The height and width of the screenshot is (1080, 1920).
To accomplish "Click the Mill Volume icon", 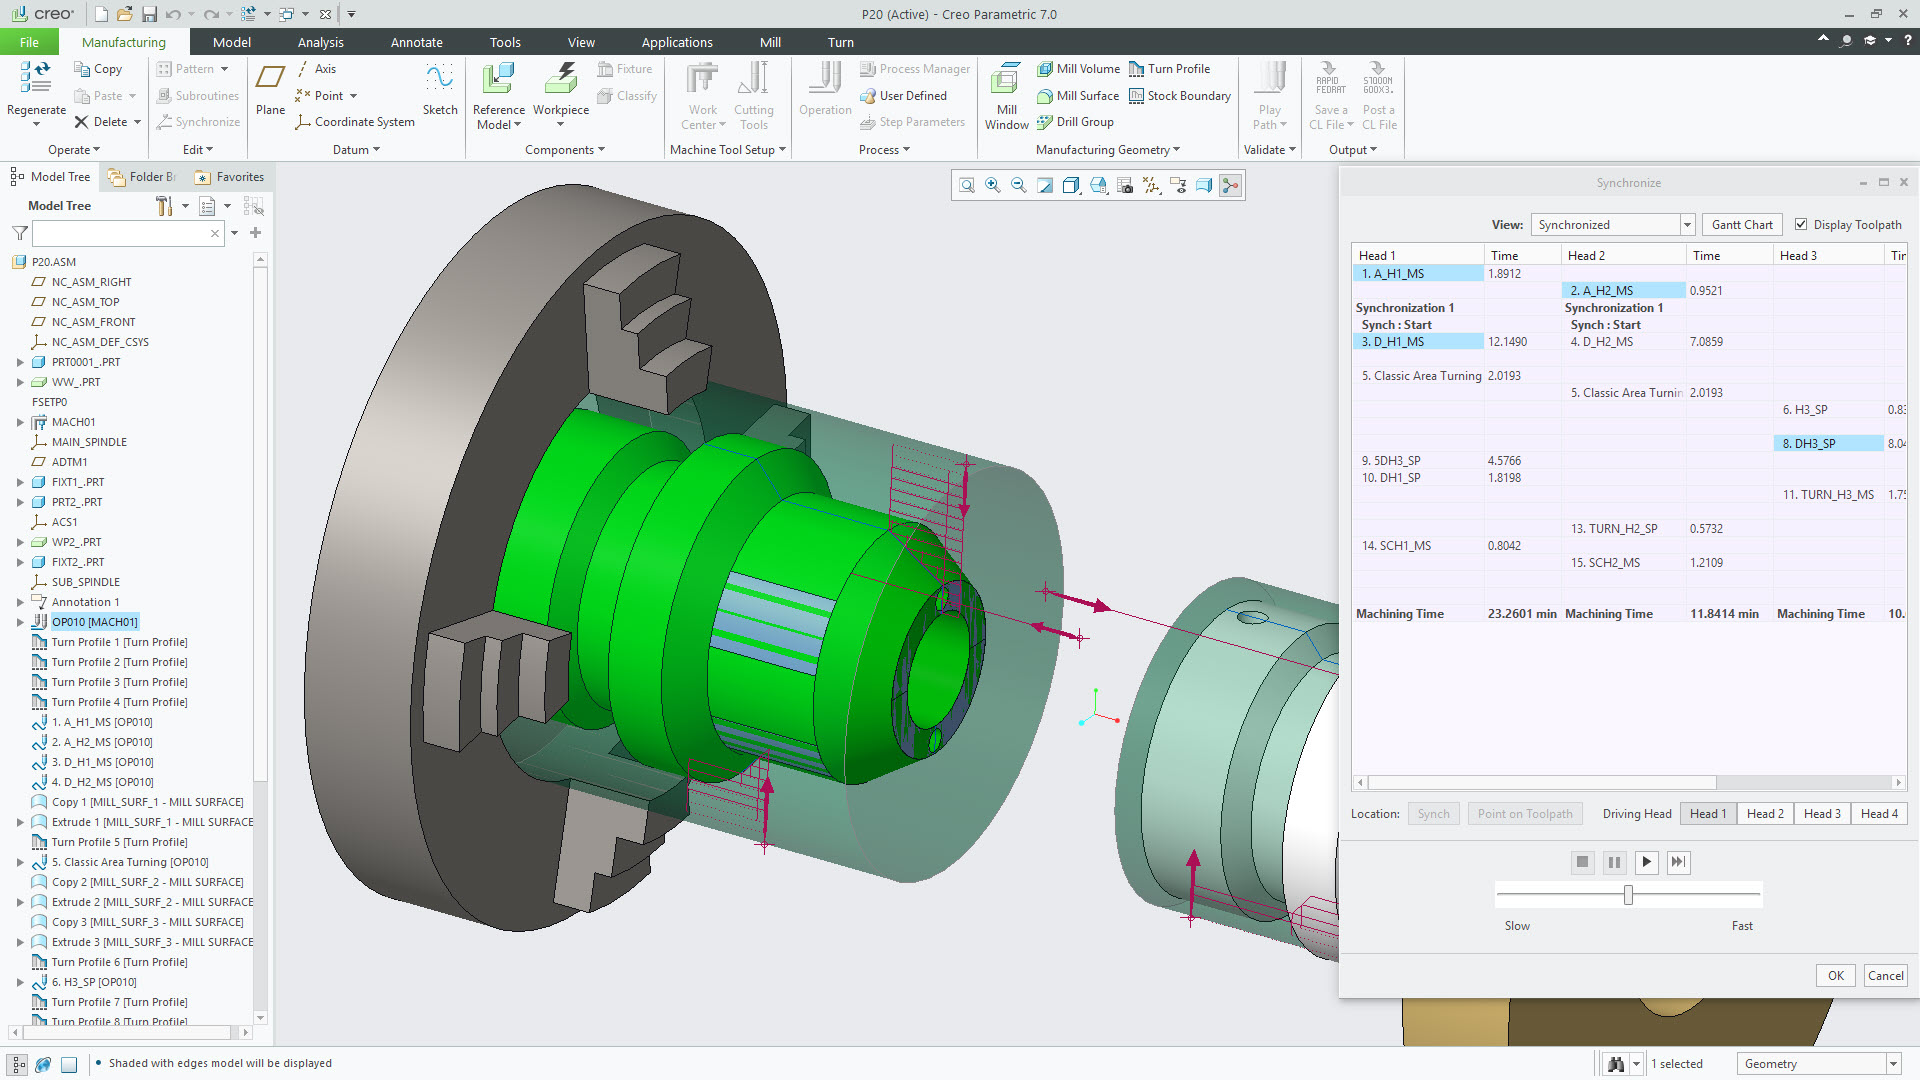I will [x=1044, y=68].
